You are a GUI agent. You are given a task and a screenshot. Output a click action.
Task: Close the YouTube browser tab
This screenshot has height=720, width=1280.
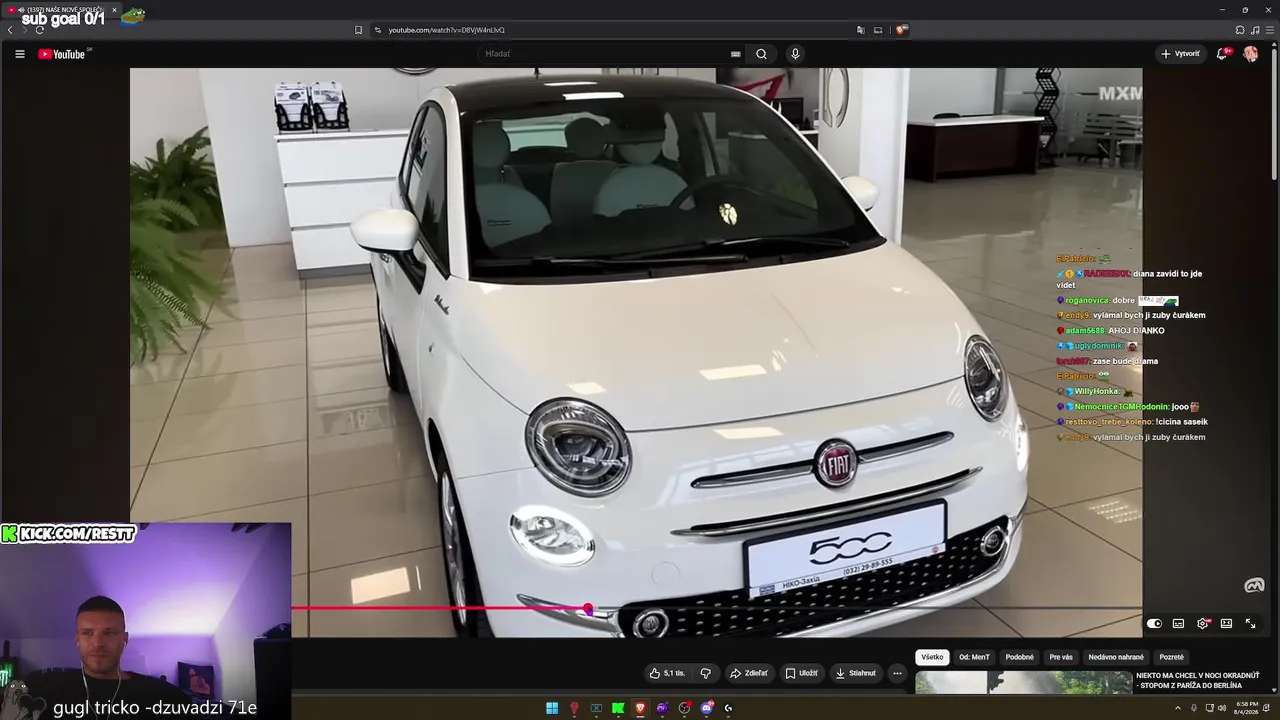(114, 10)
